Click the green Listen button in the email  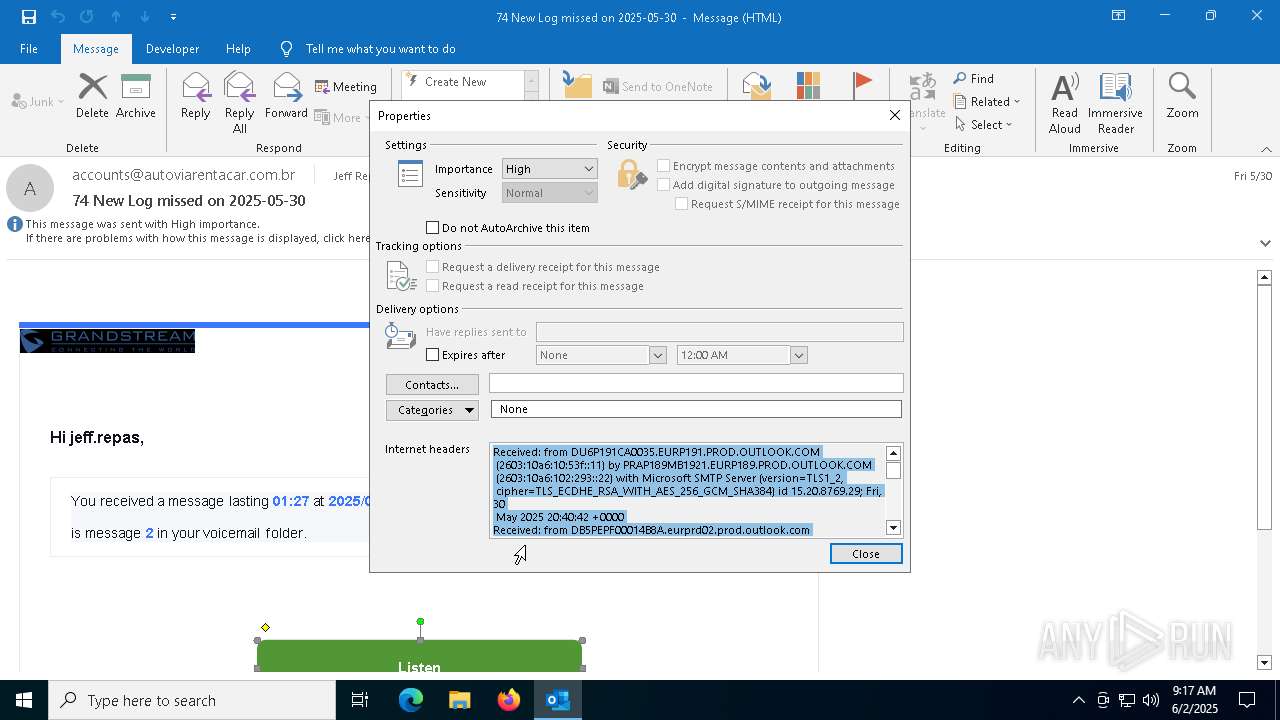(x=419, y=657)
